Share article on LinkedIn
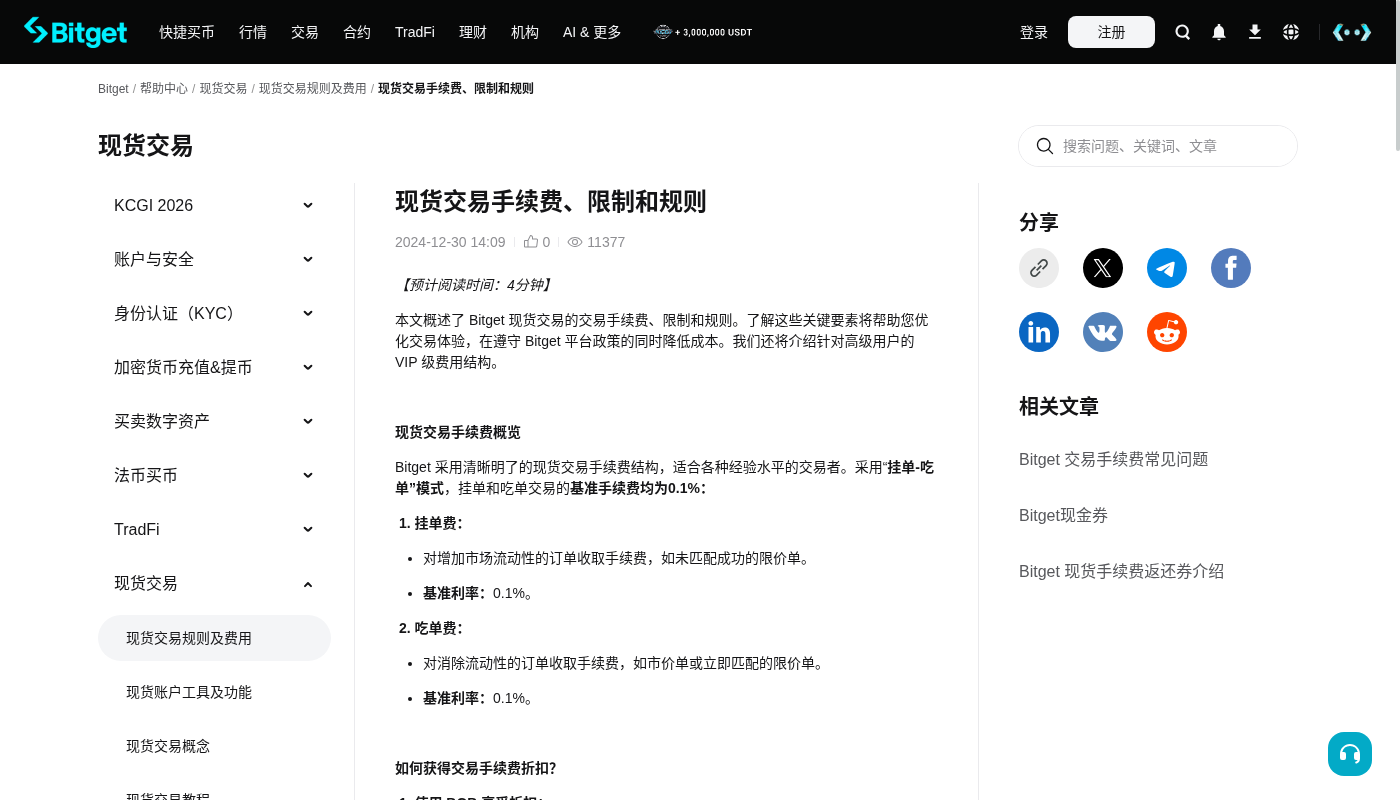The height and width of the screenshot is (800, 1400). 1039,332
